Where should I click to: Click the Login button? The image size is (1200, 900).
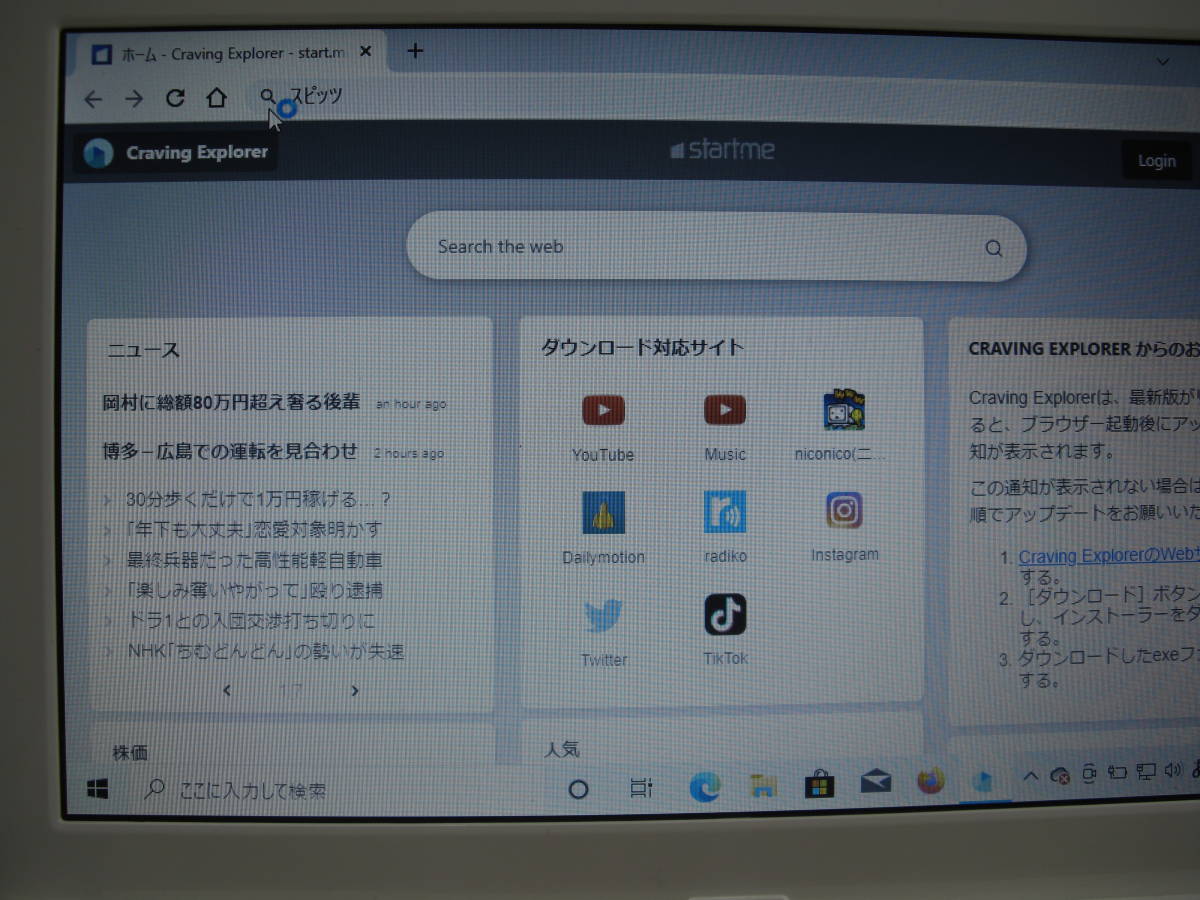point(1156,161)
